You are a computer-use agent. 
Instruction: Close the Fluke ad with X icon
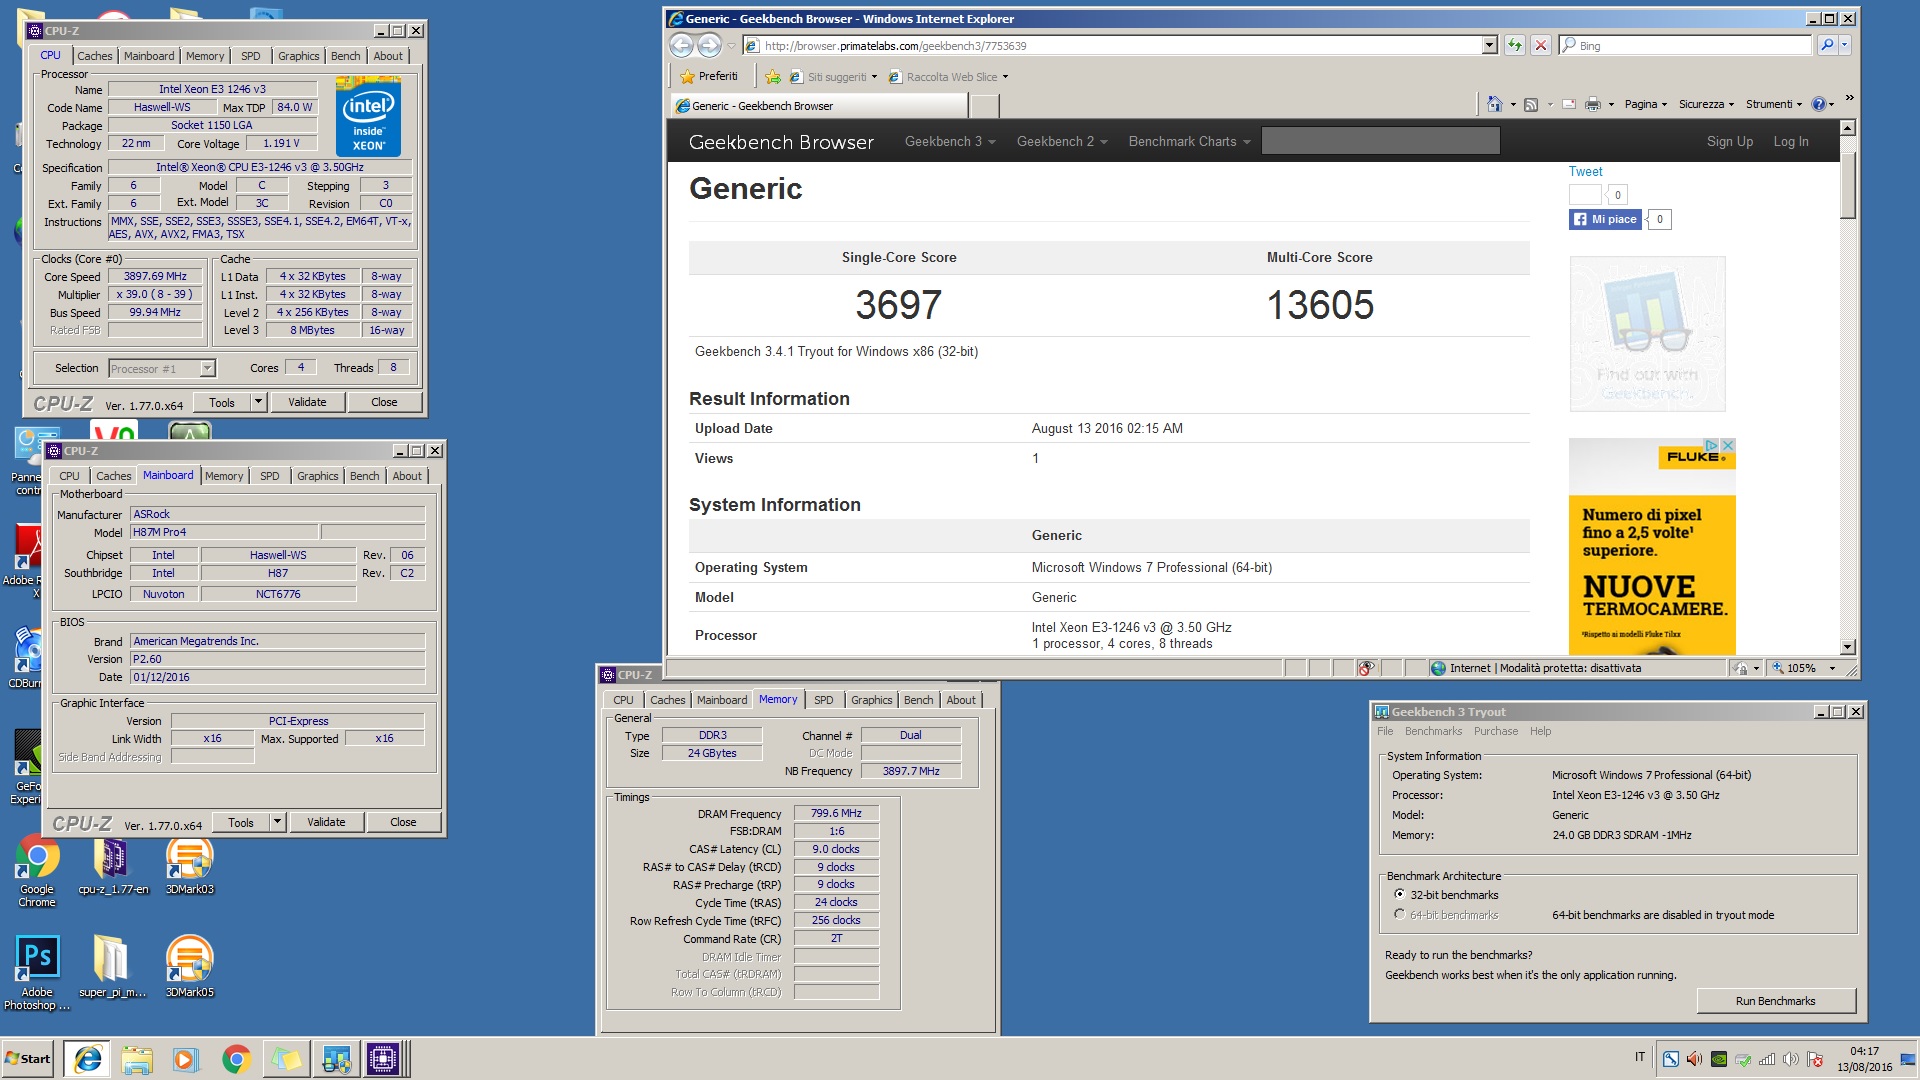1727,445
